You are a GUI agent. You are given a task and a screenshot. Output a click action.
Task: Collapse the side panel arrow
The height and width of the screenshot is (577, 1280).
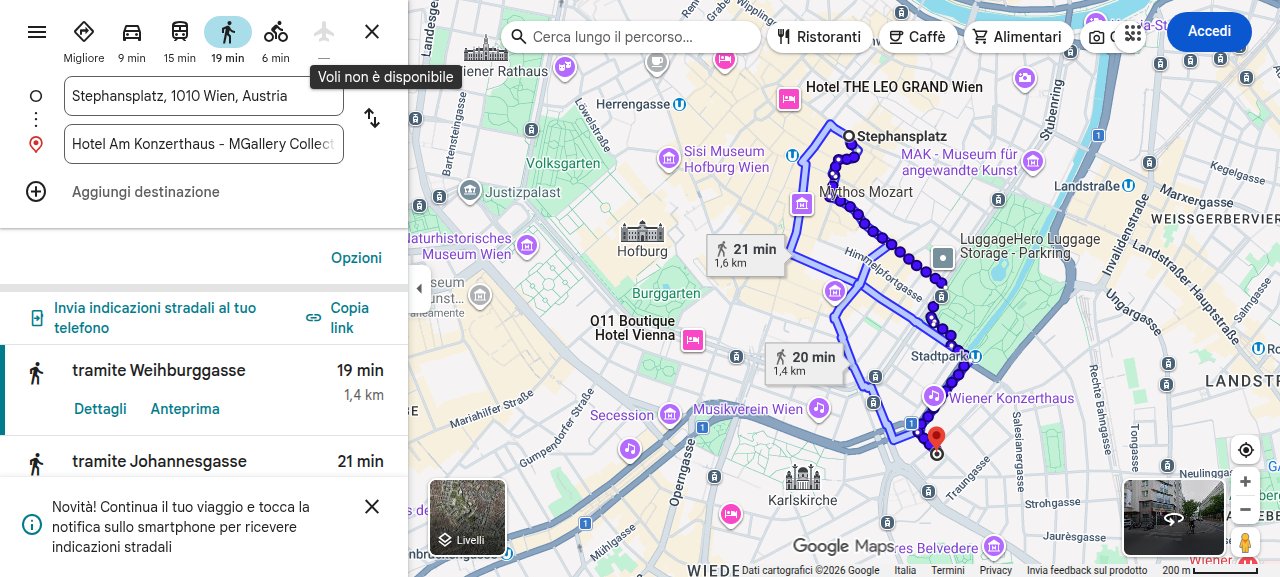pyautogui.click(x=419, y=289)
